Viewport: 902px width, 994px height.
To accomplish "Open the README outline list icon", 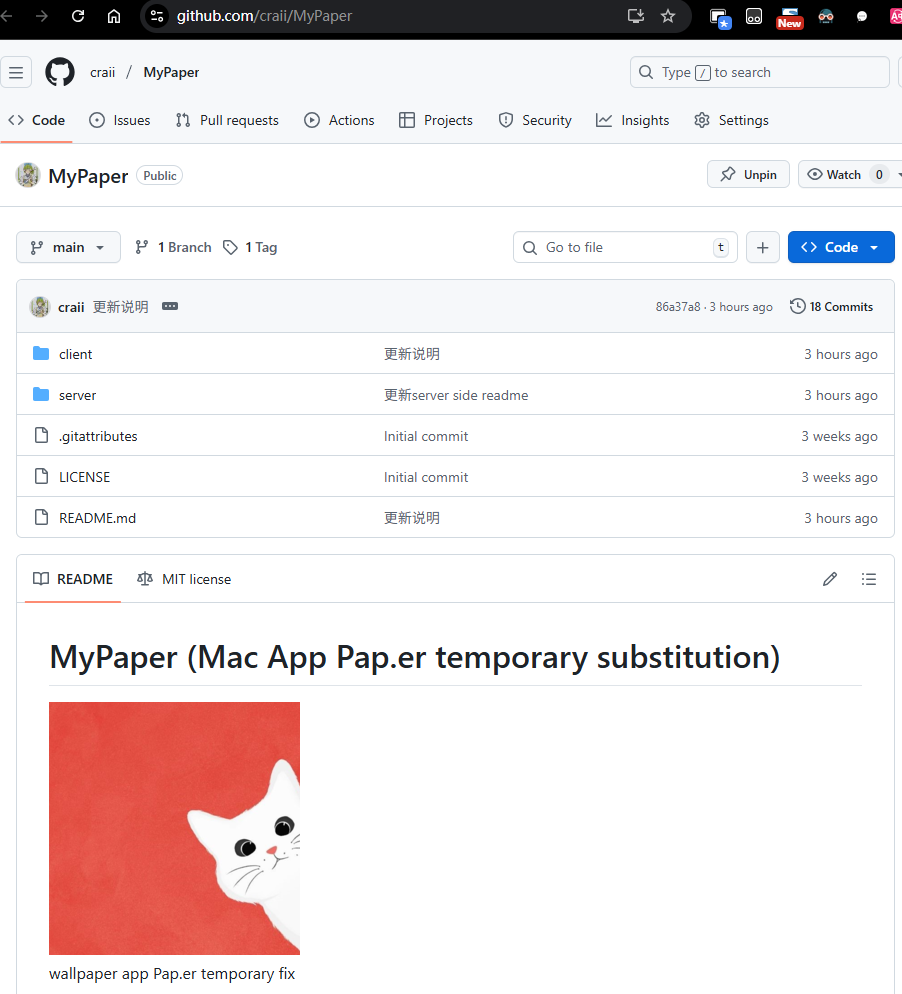I will tap(869, 579).
